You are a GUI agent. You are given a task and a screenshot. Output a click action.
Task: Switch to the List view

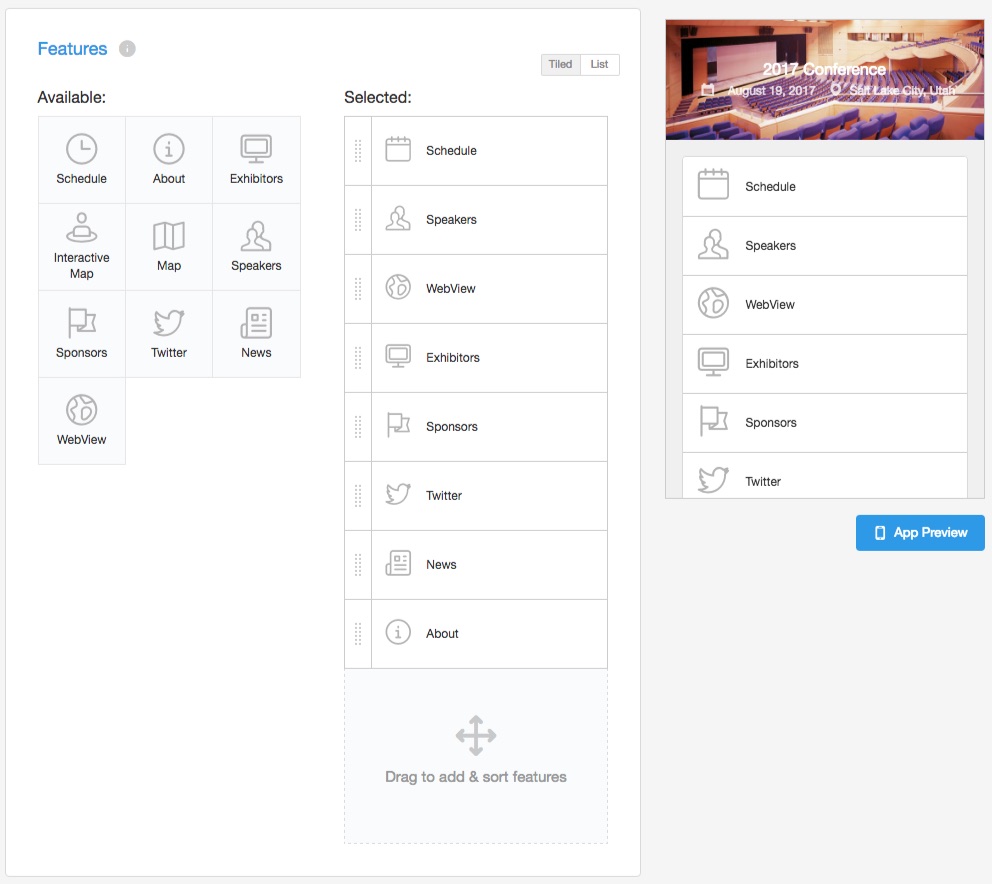pyautogui.click(x=599, y=65)
